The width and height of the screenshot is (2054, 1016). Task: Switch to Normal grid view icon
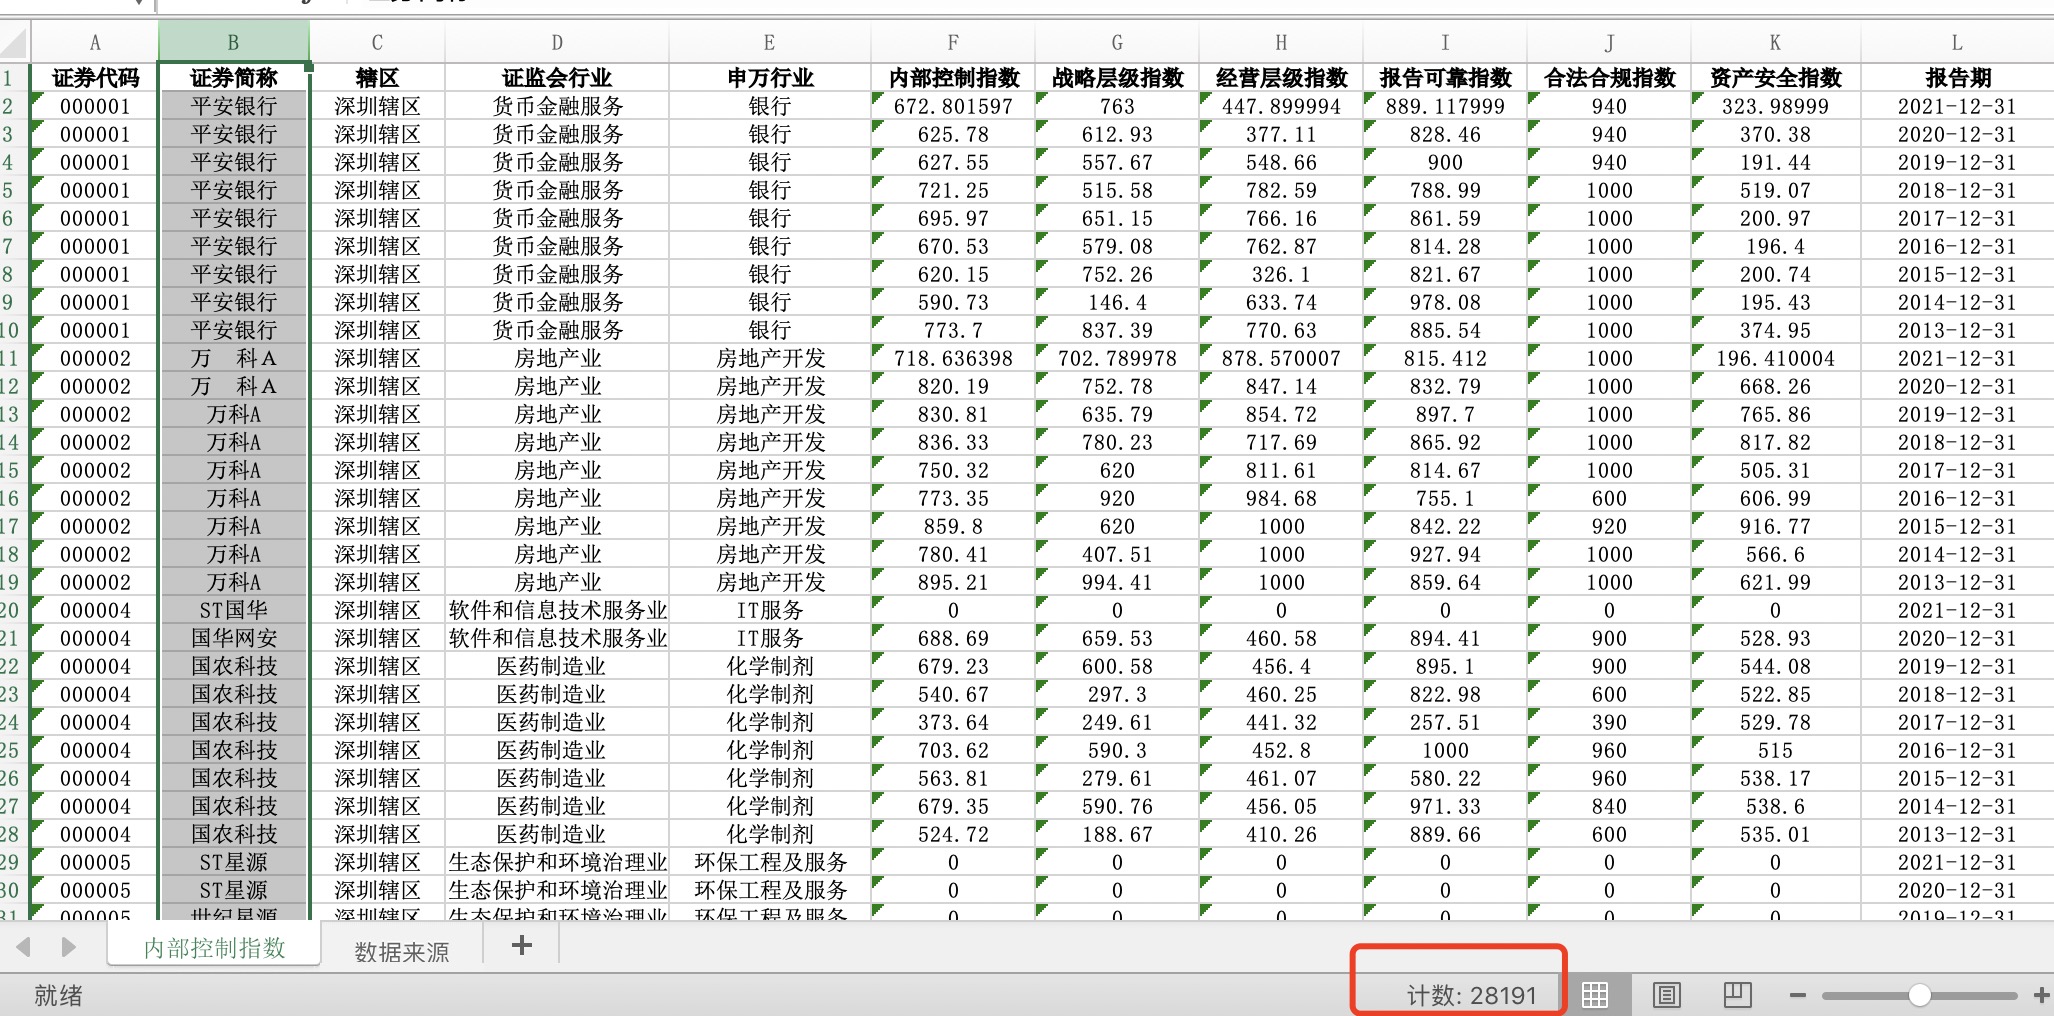[1595, 994]
